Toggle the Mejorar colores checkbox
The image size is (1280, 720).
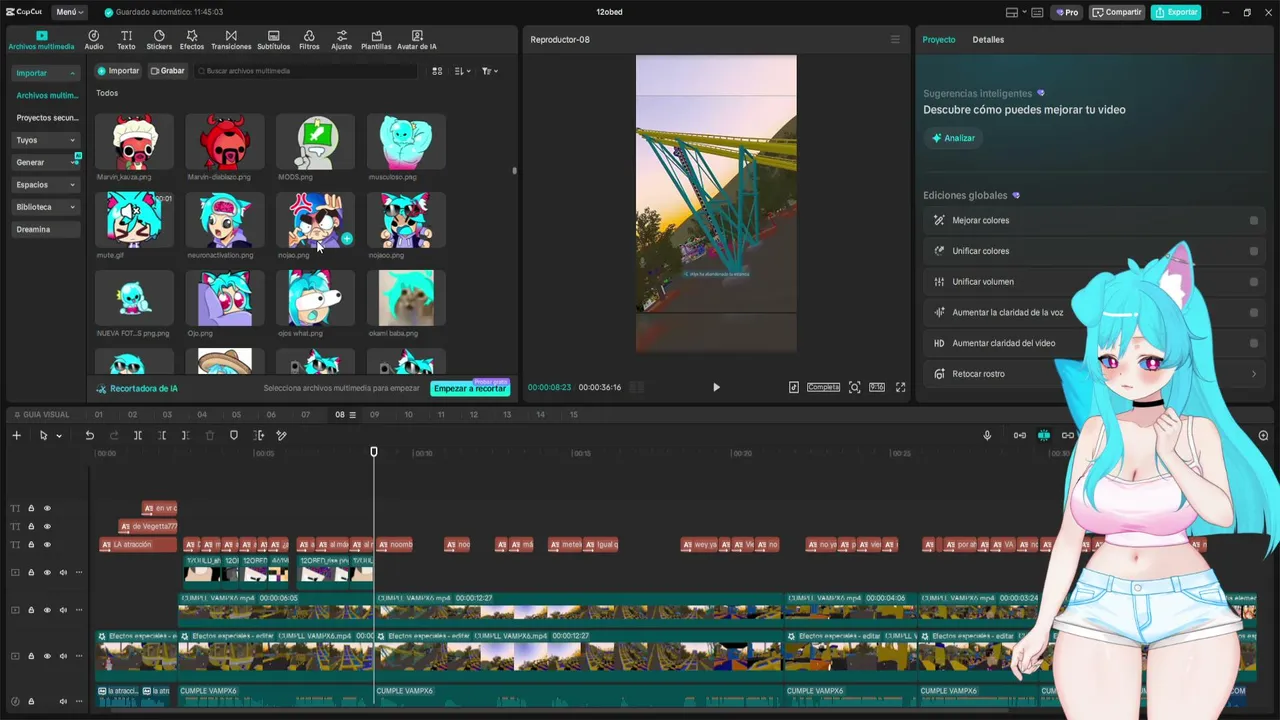click(x=1254, y=220)
